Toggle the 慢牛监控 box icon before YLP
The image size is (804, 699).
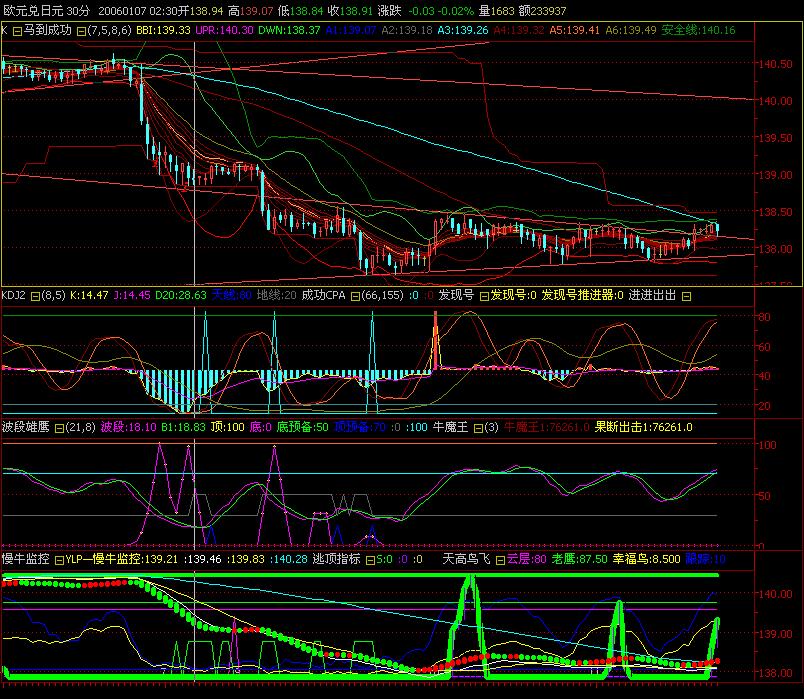coord(59,560)
